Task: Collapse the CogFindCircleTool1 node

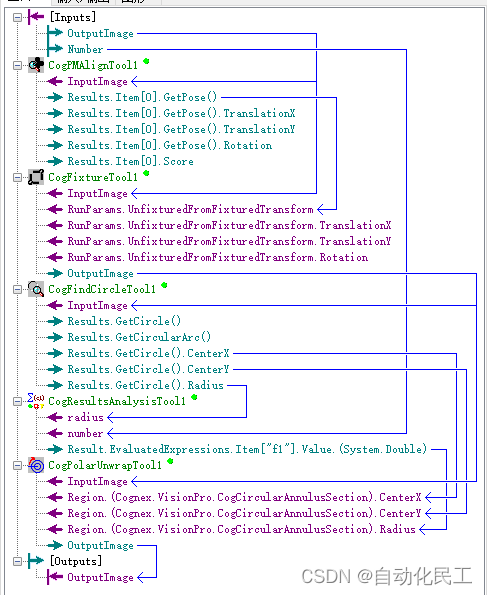Action: [17, 290]
